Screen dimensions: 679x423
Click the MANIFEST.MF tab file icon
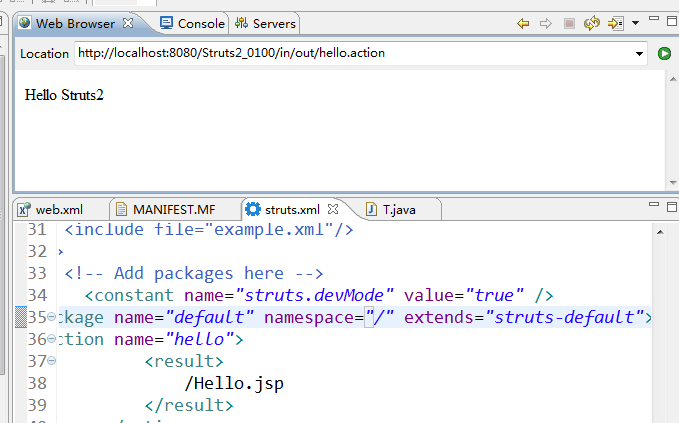[x=122, y=210]
